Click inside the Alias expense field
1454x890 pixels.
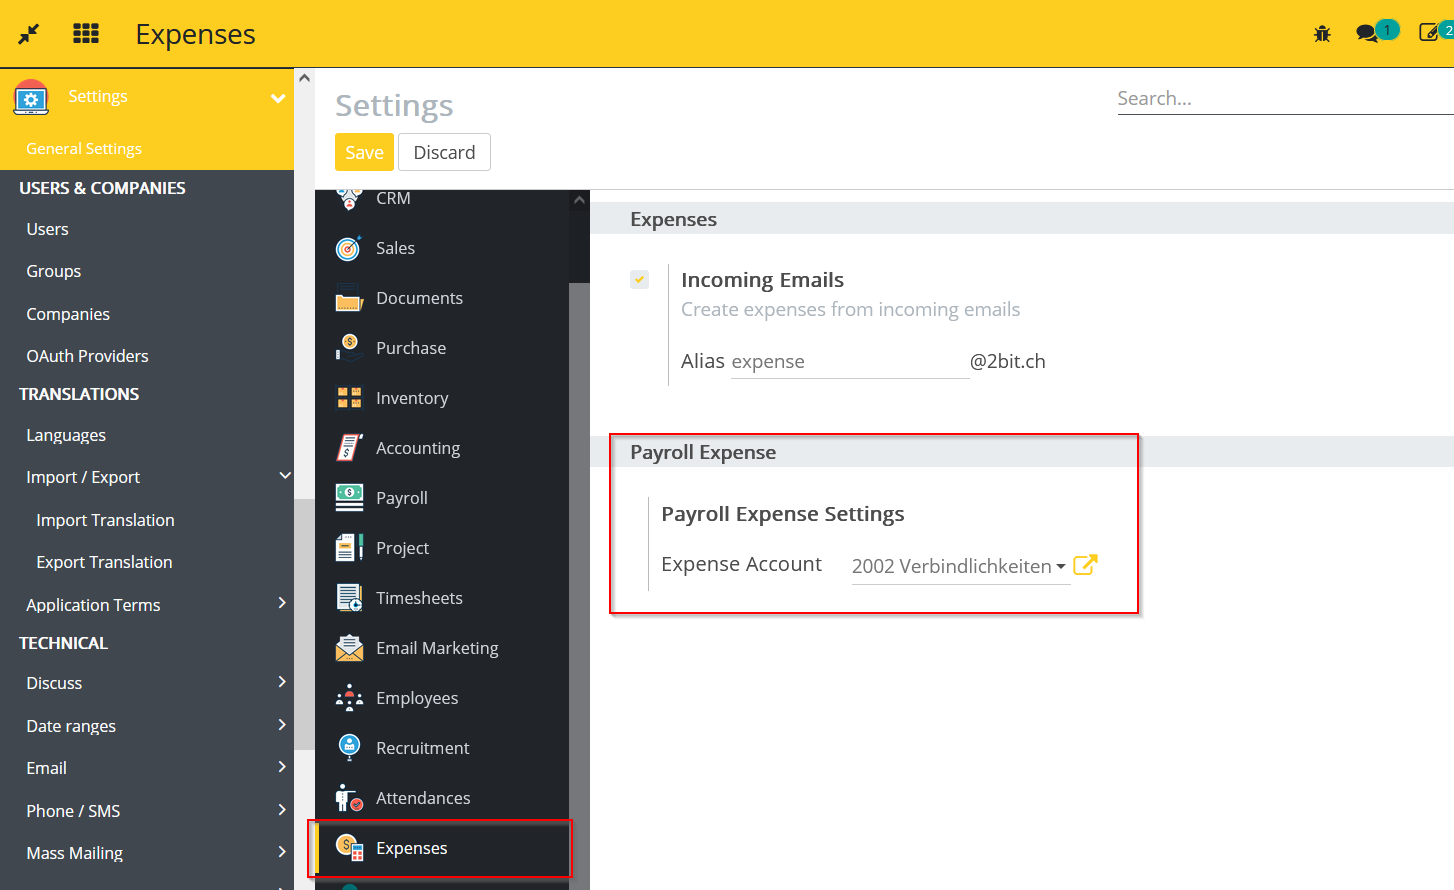tap(850, 361)
